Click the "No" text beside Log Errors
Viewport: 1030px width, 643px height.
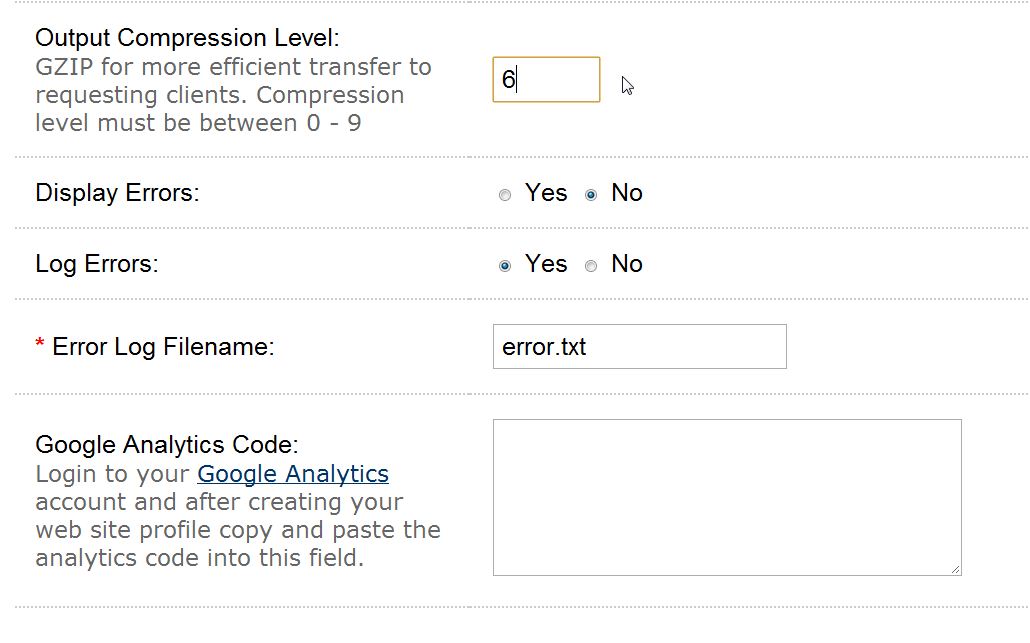627,264
